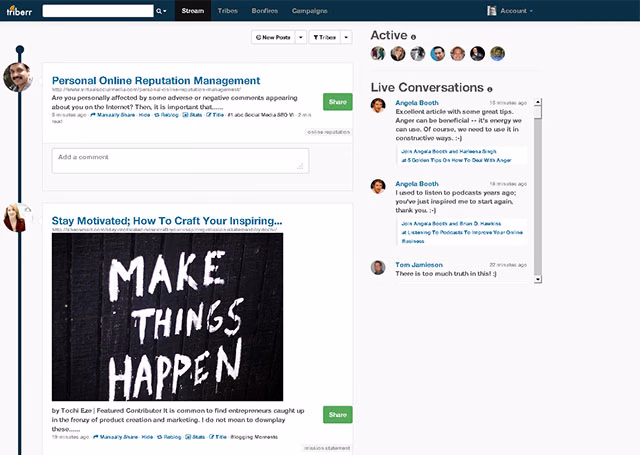Click Manually Share on Stay Motivated post
Screen dimensions: 640x455
tap(116, 437)
